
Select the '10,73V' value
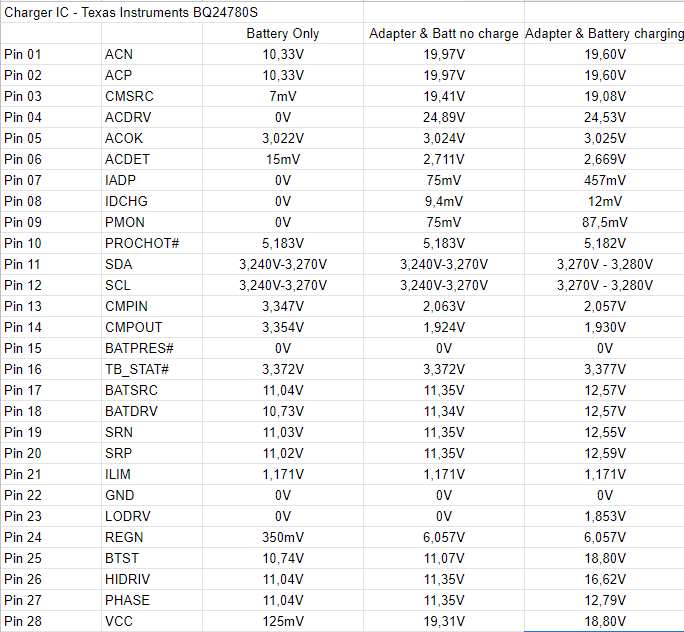[283, 411]
